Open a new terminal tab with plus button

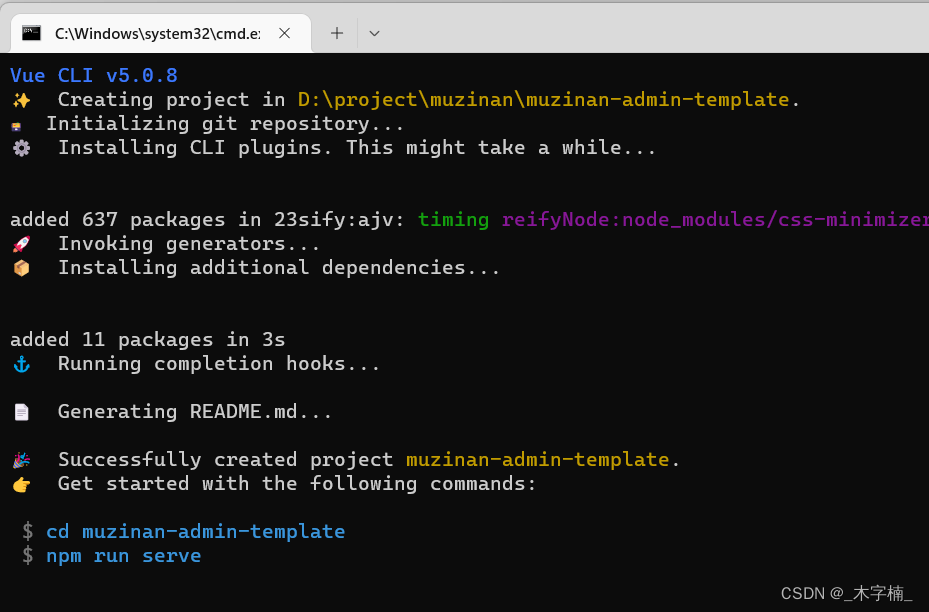[x=337, y=33]
